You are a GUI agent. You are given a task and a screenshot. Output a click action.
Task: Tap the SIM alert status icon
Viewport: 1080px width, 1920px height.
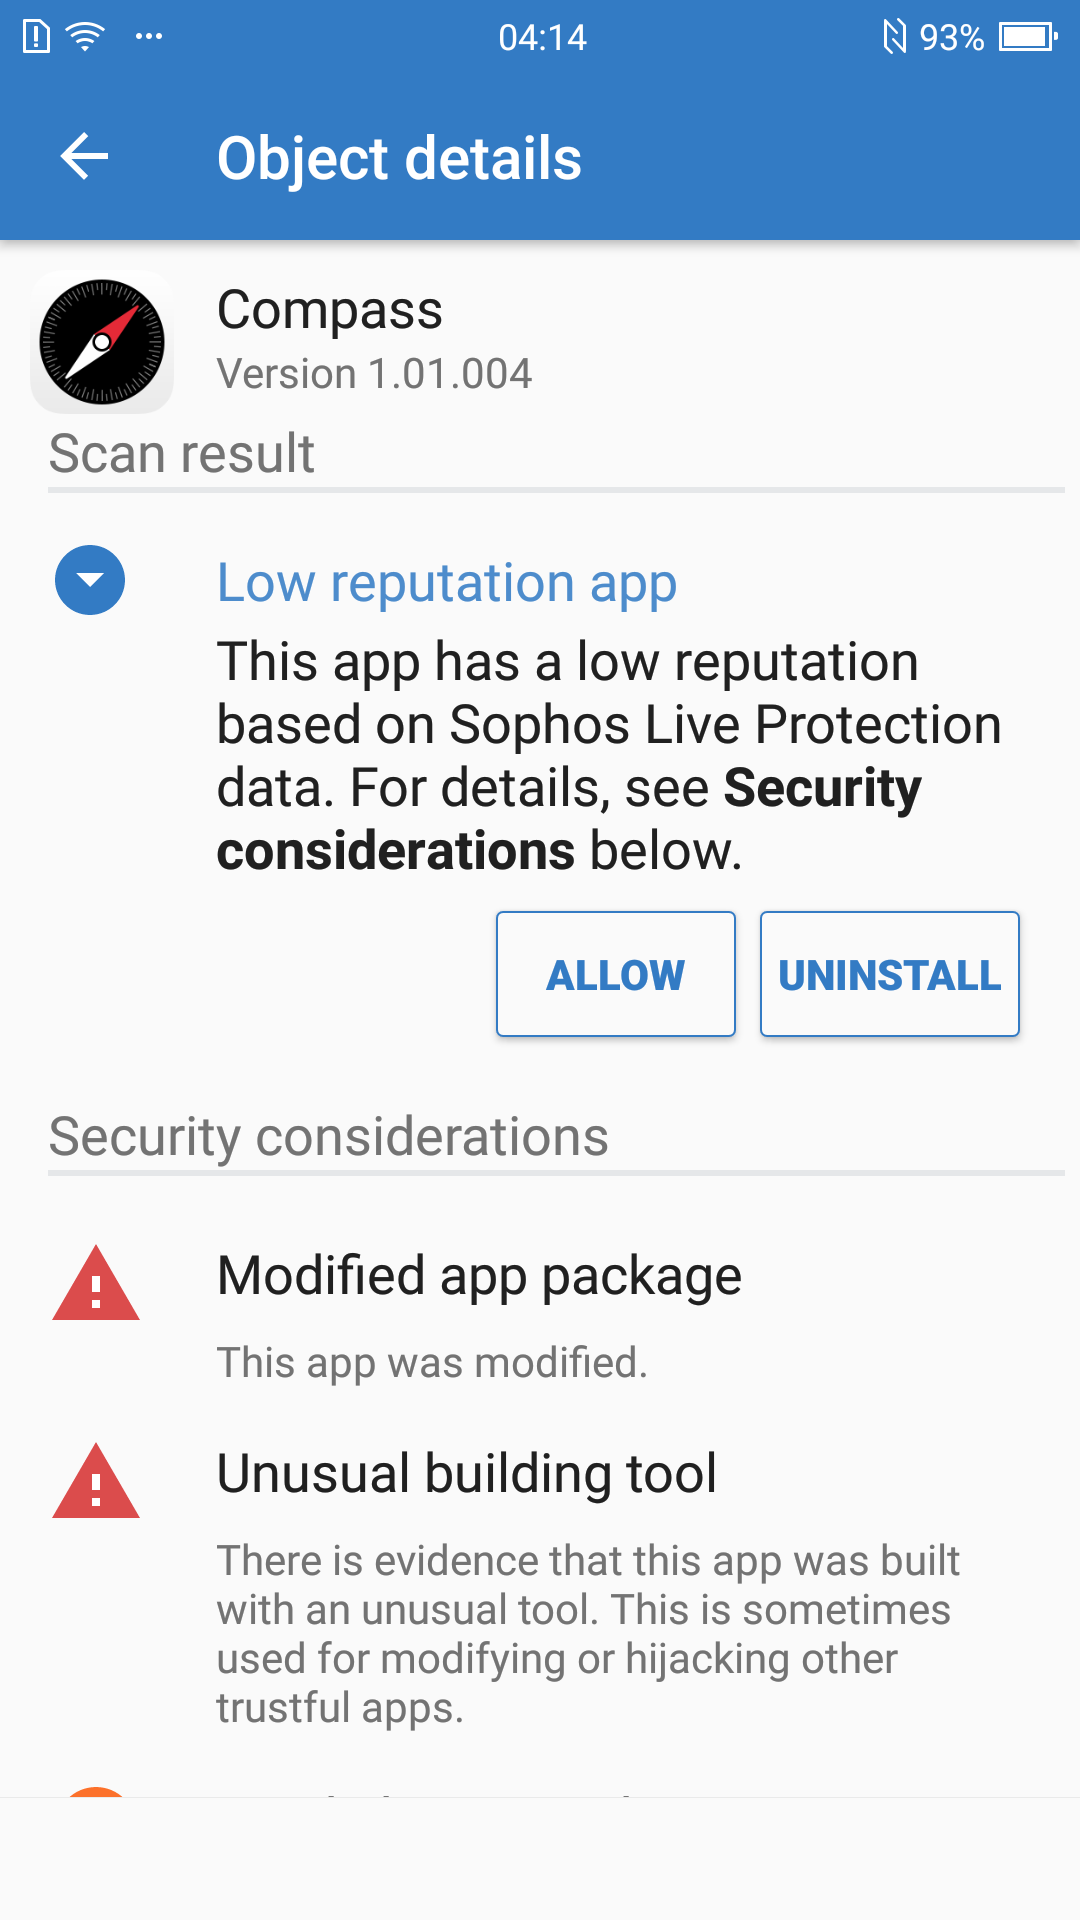pyautogui.click(x=36, y=37)
